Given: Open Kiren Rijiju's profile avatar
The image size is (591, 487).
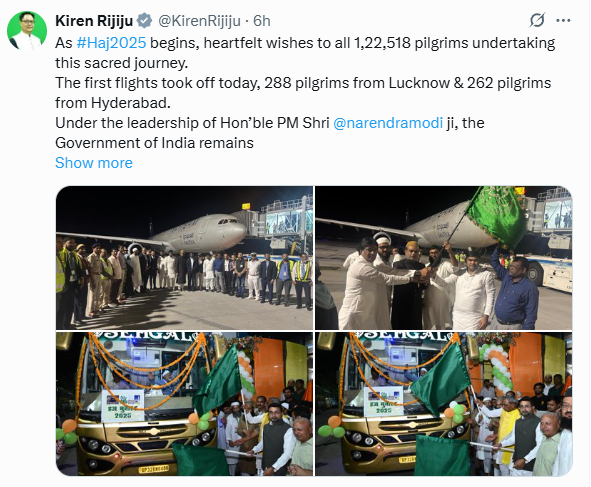Looking at the screenshot, I should [27, 31].
